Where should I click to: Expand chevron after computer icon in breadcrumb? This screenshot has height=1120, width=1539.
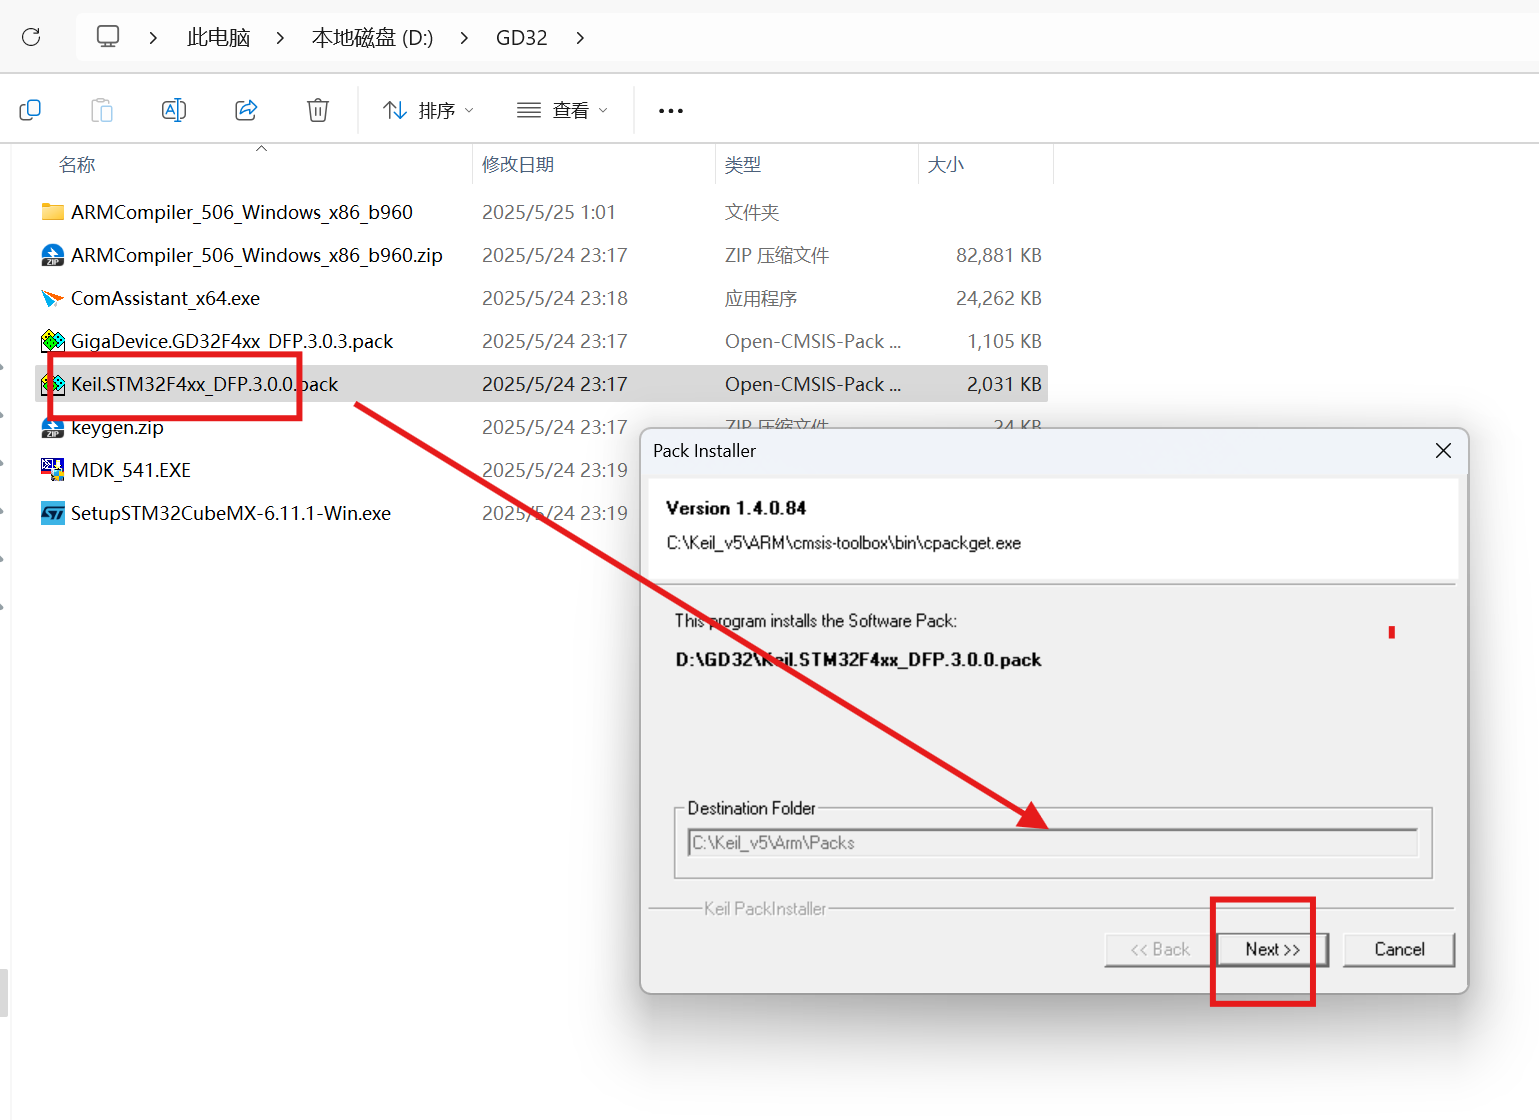153,38
